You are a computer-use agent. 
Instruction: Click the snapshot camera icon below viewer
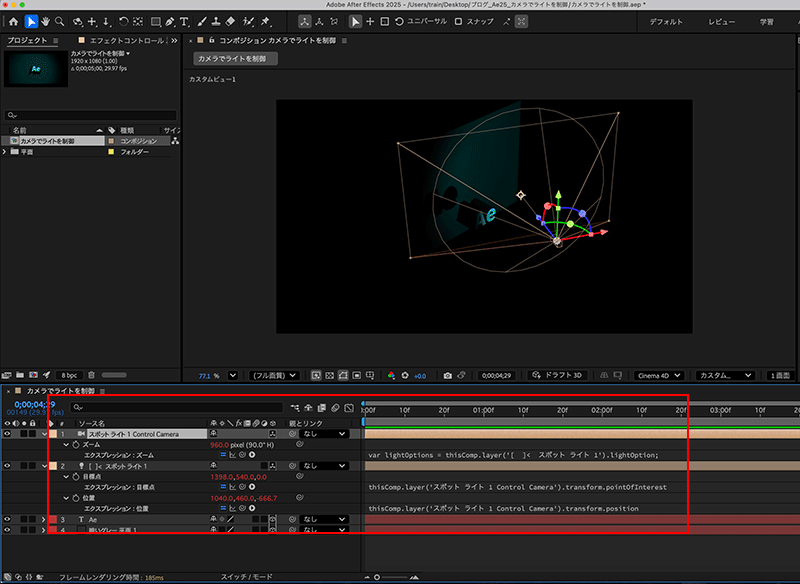coord(447,375)
